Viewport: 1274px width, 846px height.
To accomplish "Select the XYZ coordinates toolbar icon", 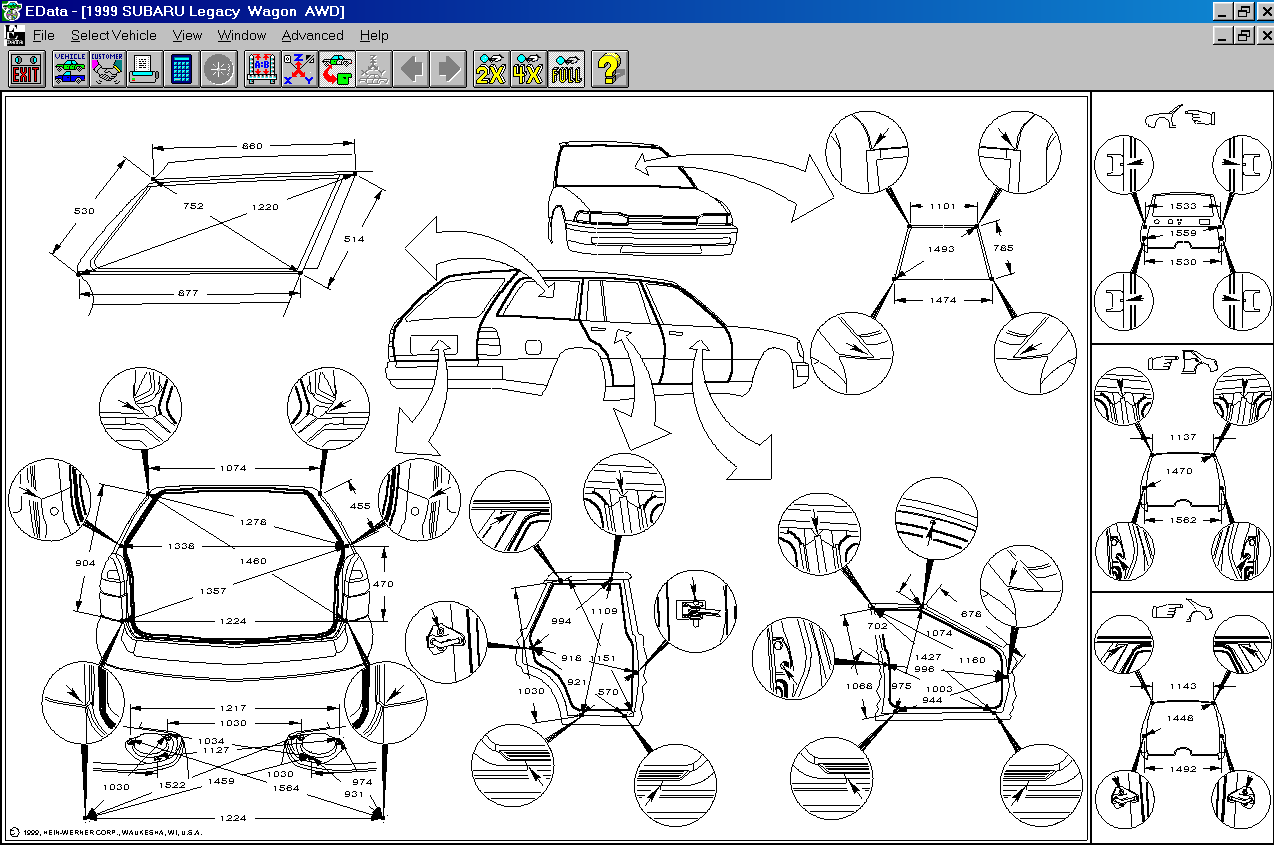I will tap(299, 69).
